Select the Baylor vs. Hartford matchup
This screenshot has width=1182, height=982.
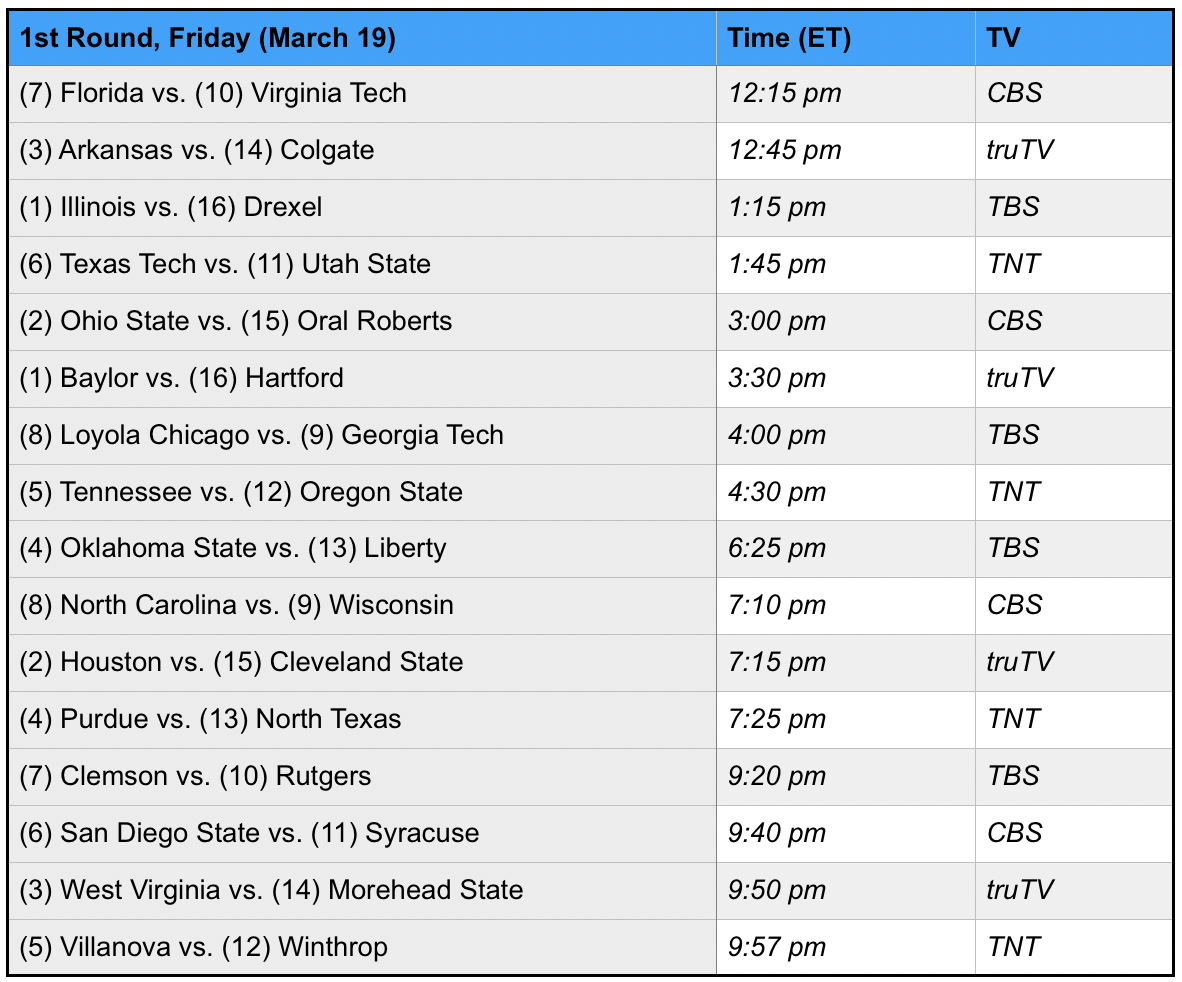click(182, 378)
